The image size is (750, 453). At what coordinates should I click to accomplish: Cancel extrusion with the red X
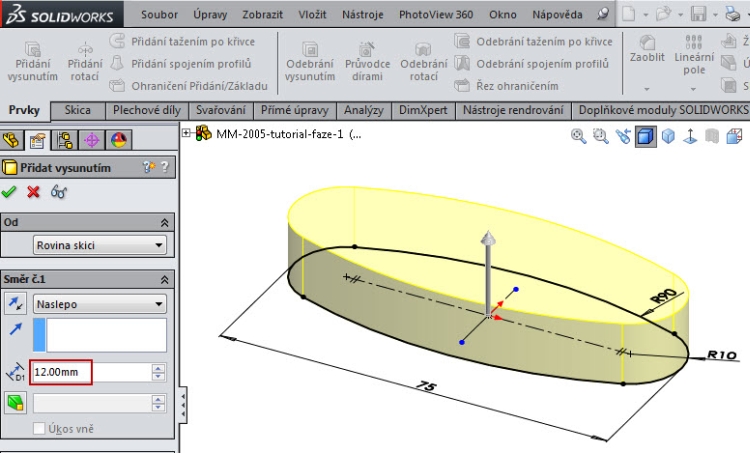[33, 192]
